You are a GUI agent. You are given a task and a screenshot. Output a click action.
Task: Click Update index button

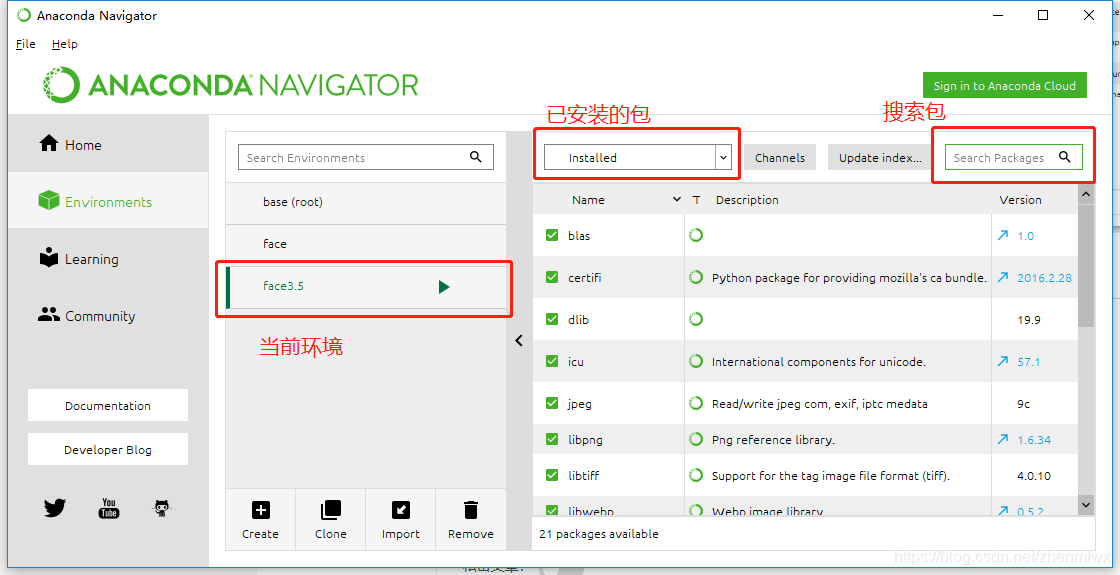click(x=880, y=157)
